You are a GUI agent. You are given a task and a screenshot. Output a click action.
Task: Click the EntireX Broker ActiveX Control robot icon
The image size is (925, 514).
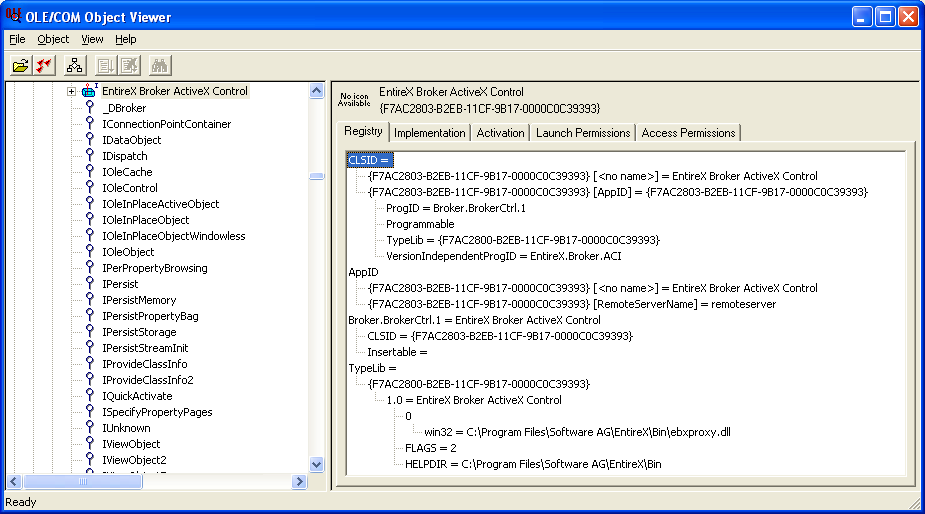89,91
